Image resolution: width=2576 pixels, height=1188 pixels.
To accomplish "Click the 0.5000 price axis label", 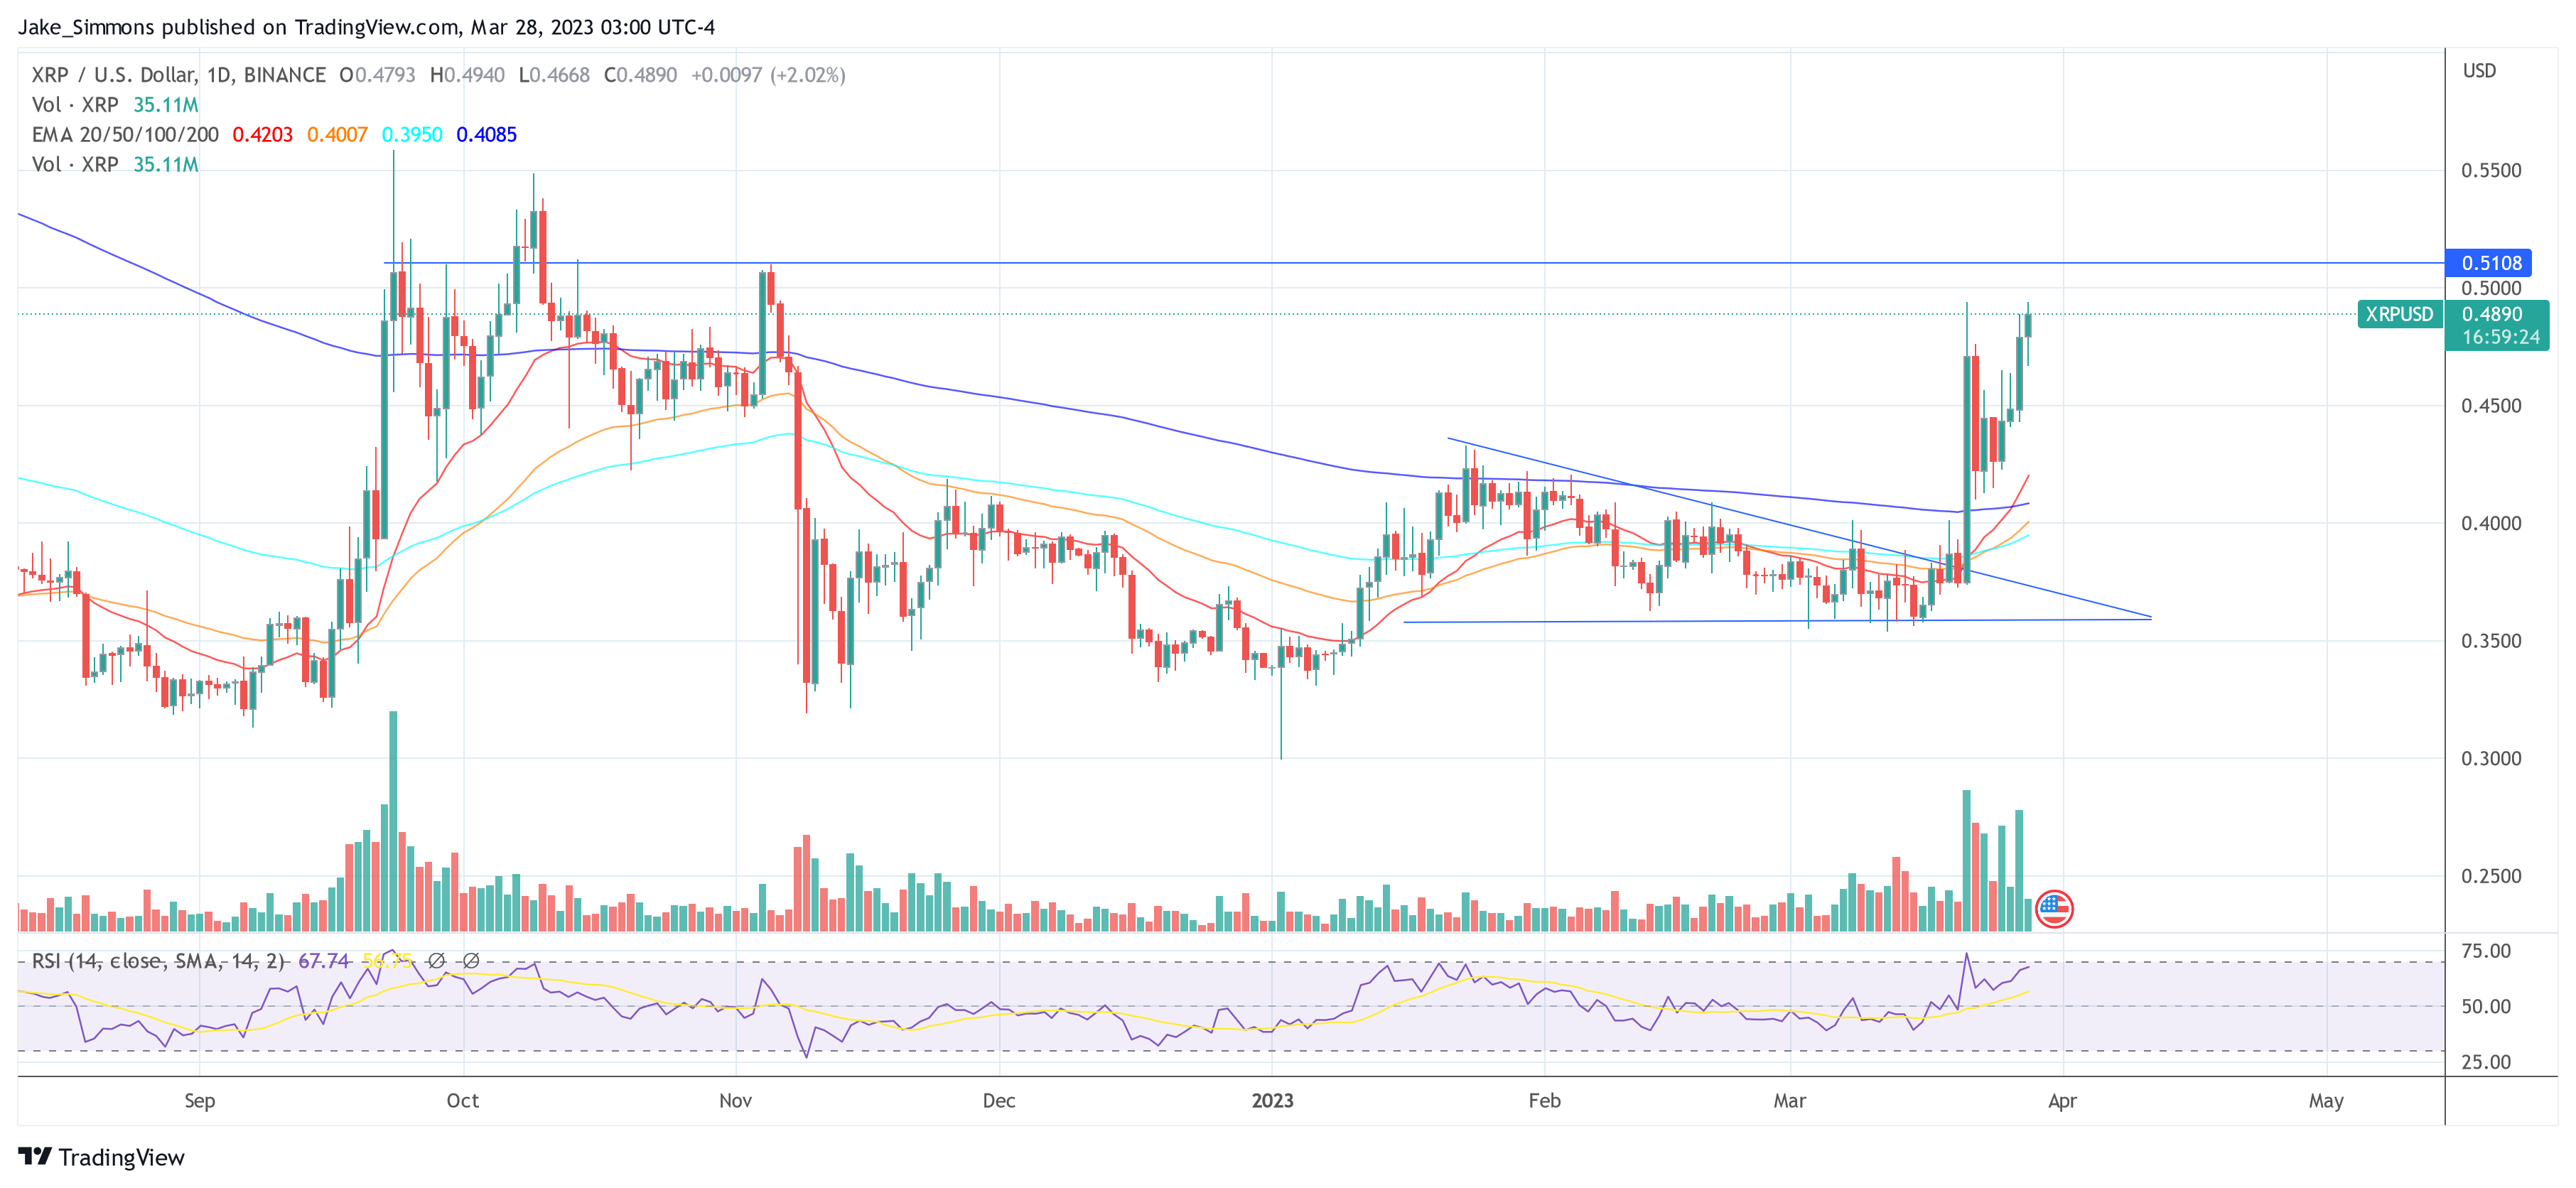I will (x=2491, y=288).
